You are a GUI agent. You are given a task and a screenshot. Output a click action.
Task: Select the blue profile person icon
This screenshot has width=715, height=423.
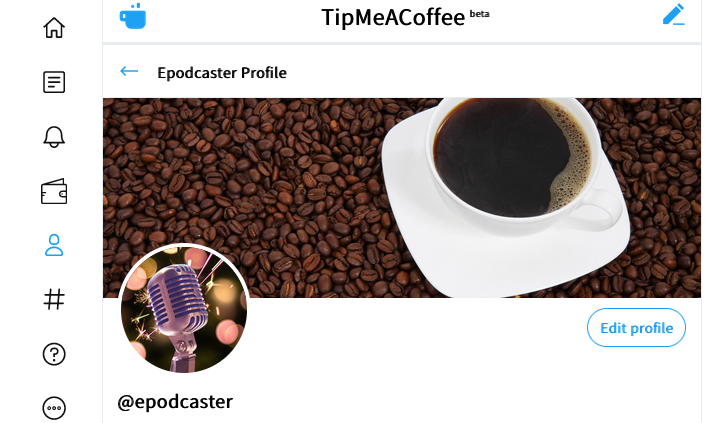54,245
